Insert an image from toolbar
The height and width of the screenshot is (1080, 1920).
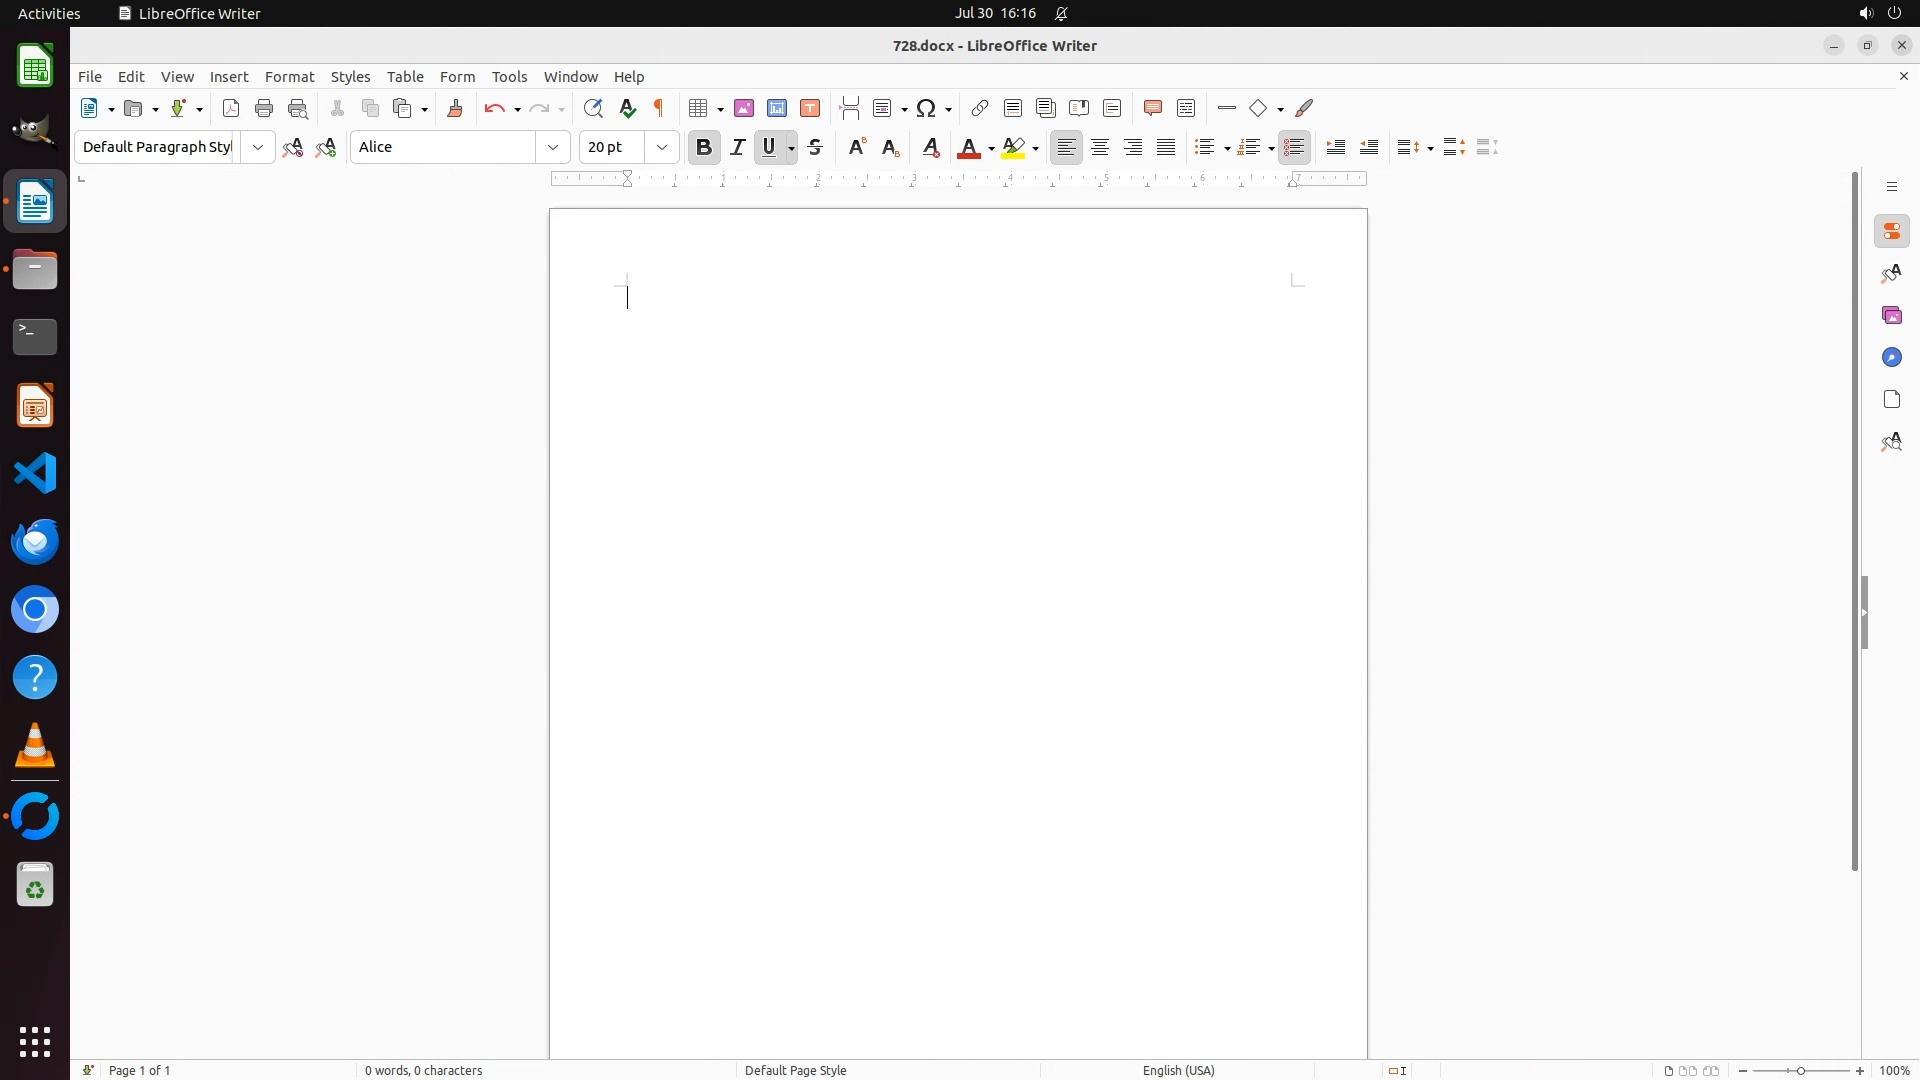click(744, 109)
